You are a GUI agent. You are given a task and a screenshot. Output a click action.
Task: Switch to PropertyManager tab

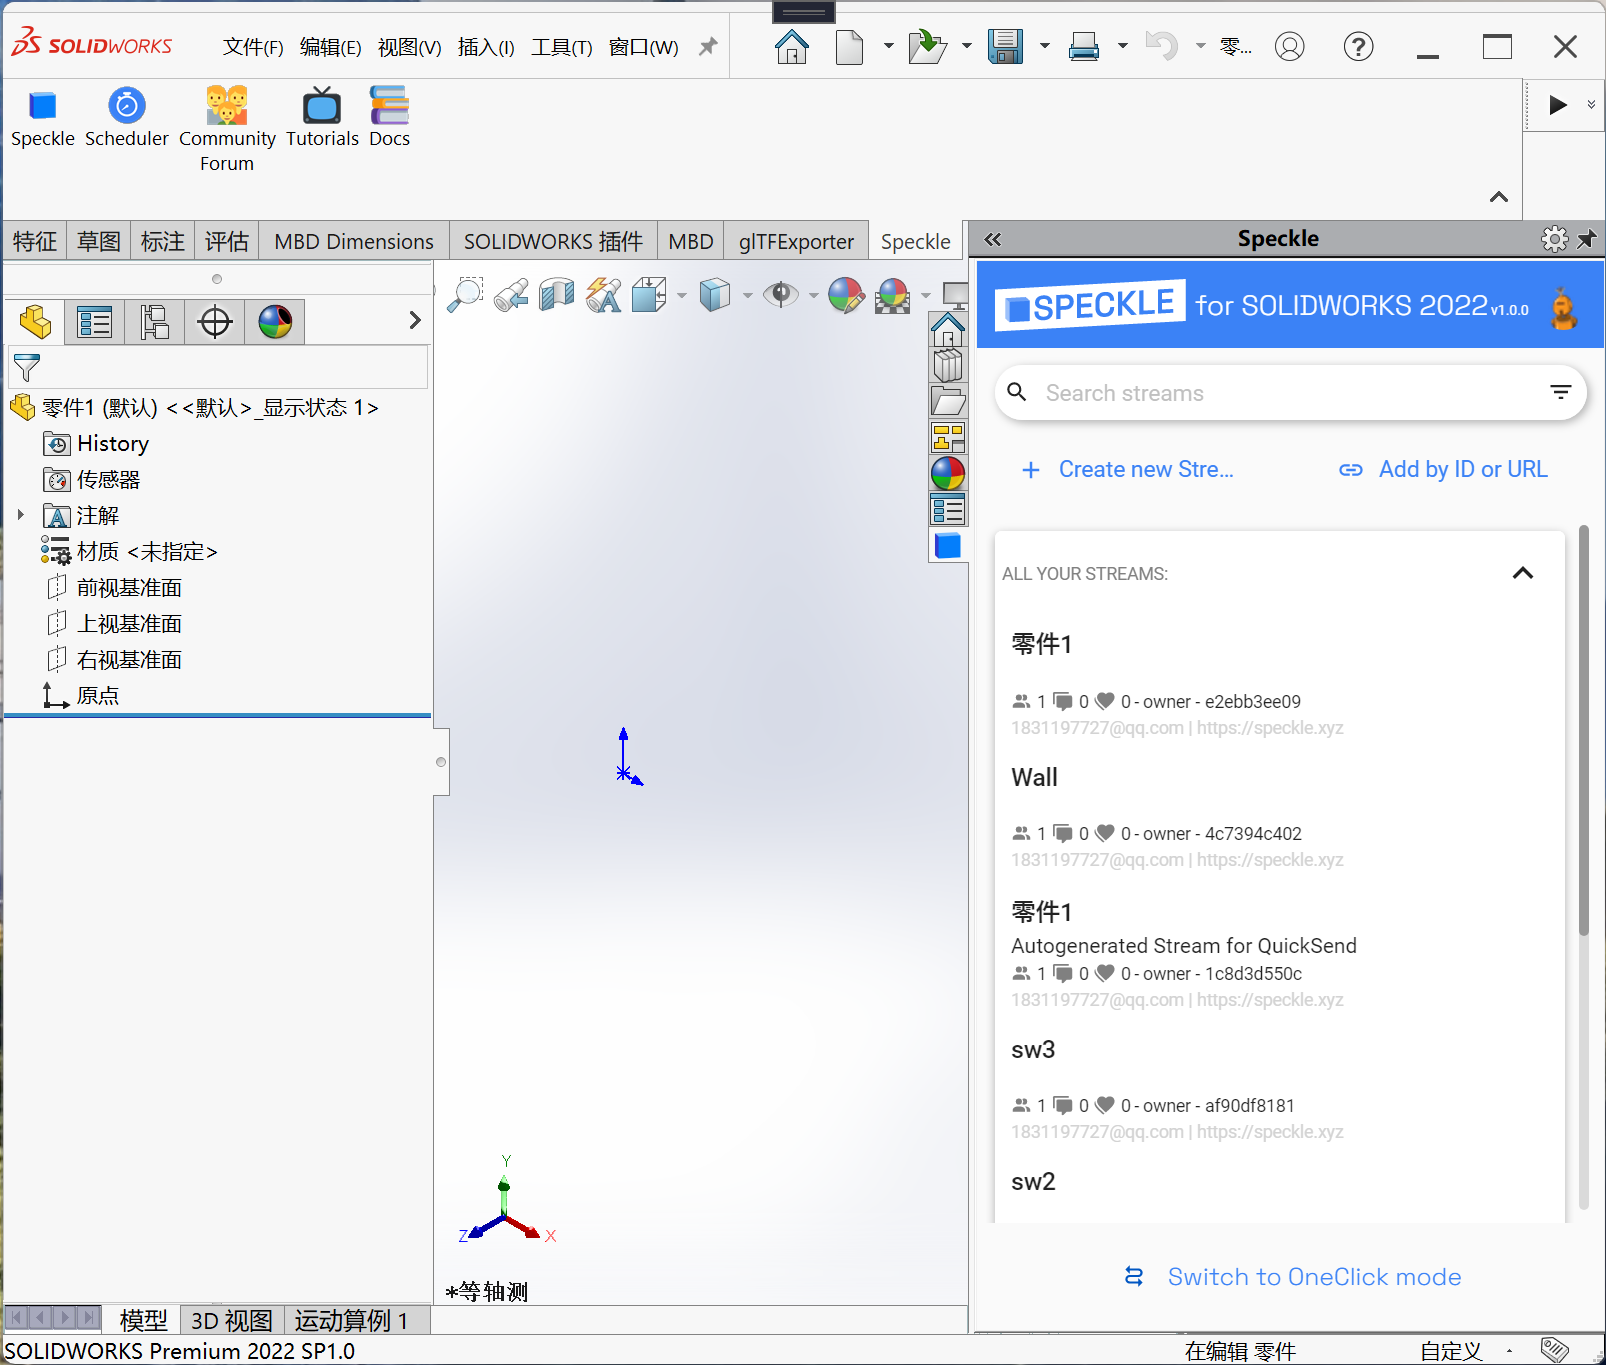95,322
